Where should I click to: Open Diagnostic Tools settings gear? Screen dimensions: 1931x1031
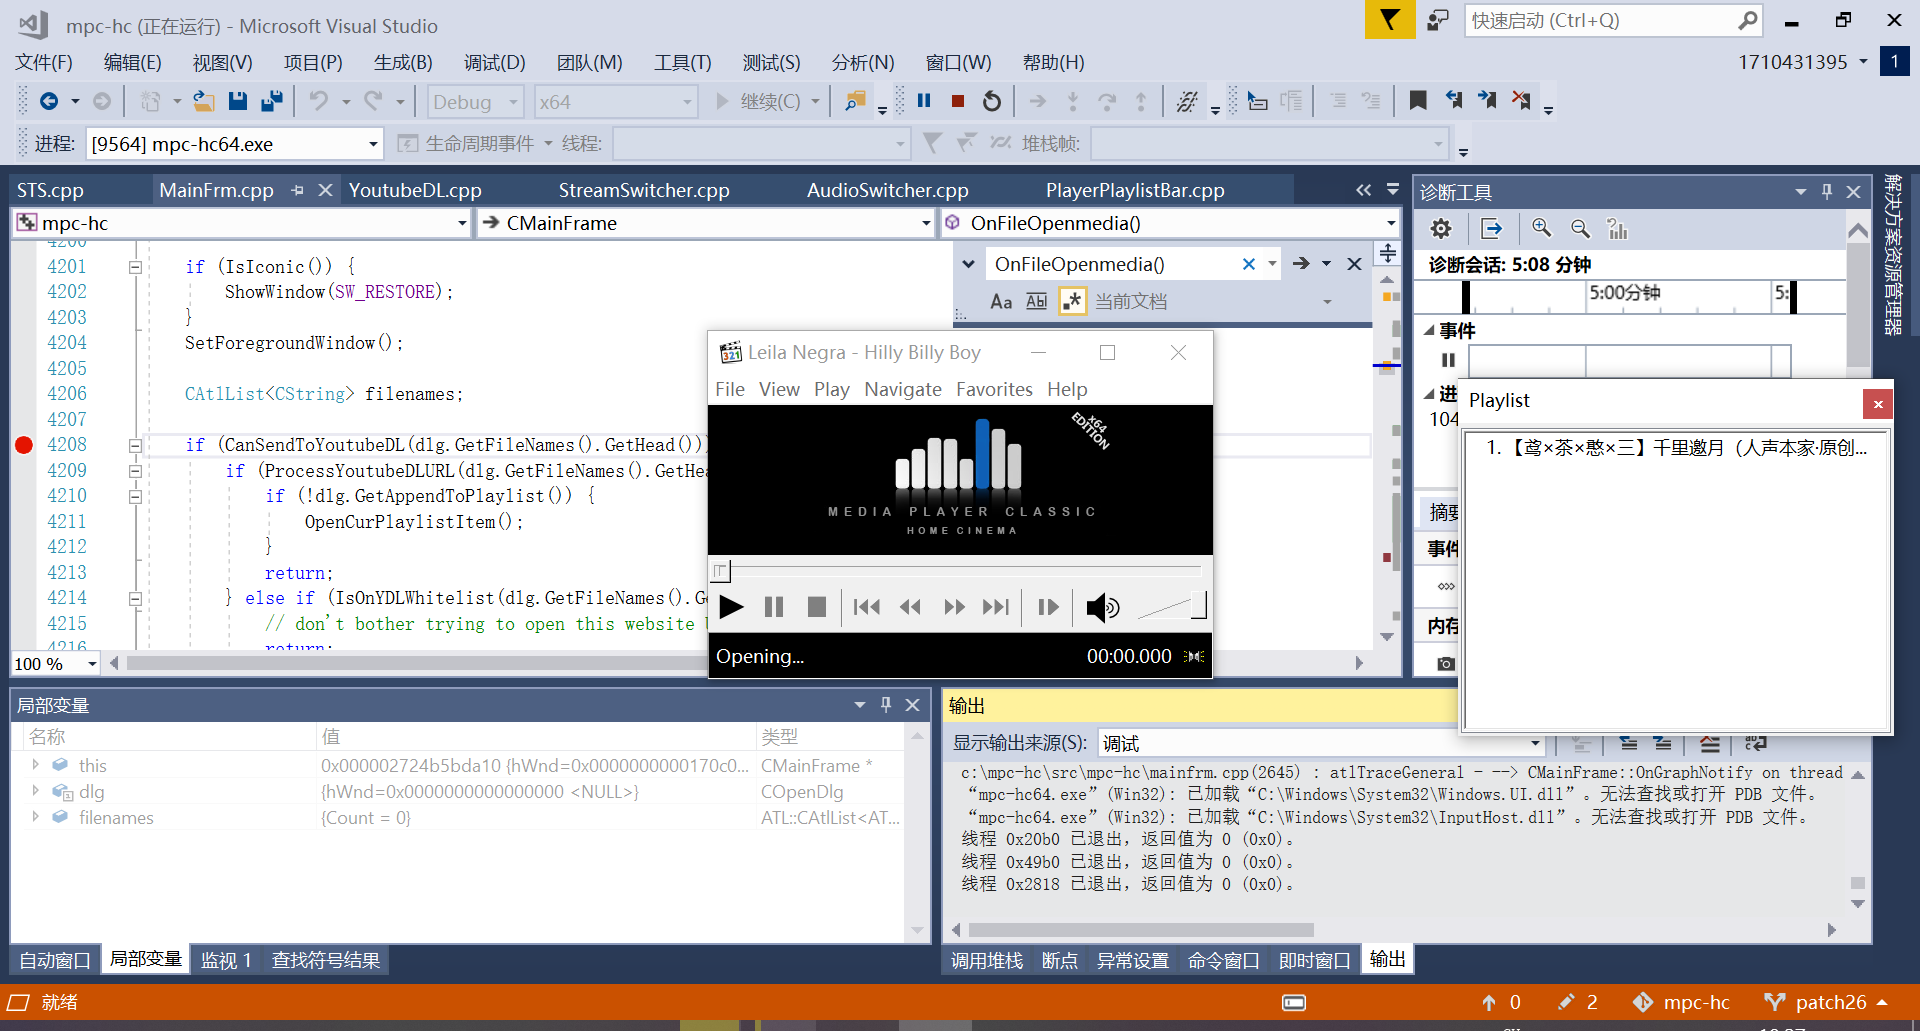[x=1440, y=228]
